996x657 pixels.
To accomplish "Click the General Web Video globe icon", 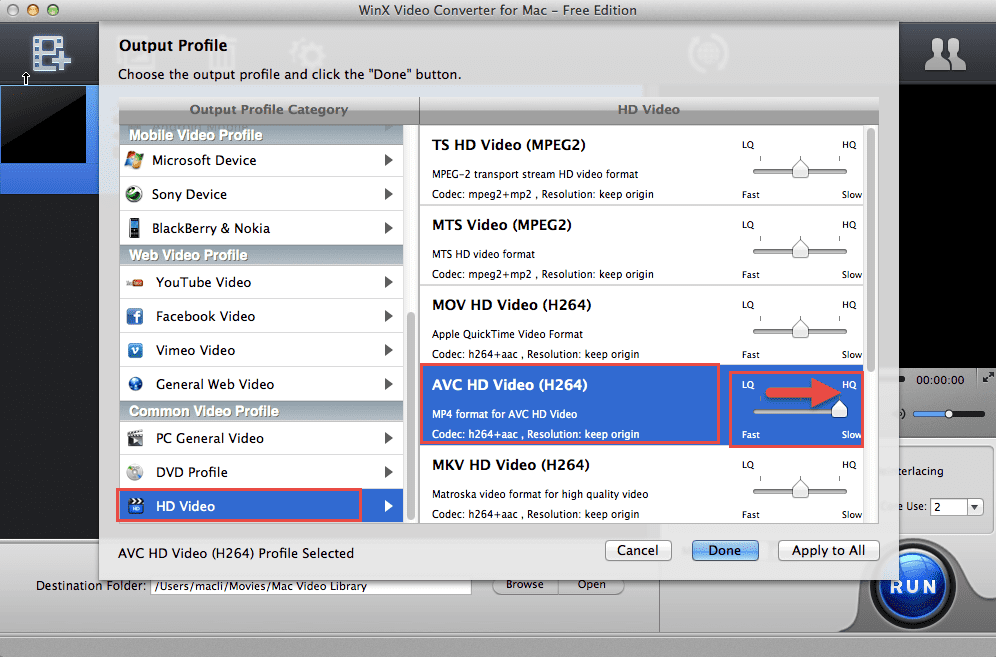I will click(x=135, y=384).
